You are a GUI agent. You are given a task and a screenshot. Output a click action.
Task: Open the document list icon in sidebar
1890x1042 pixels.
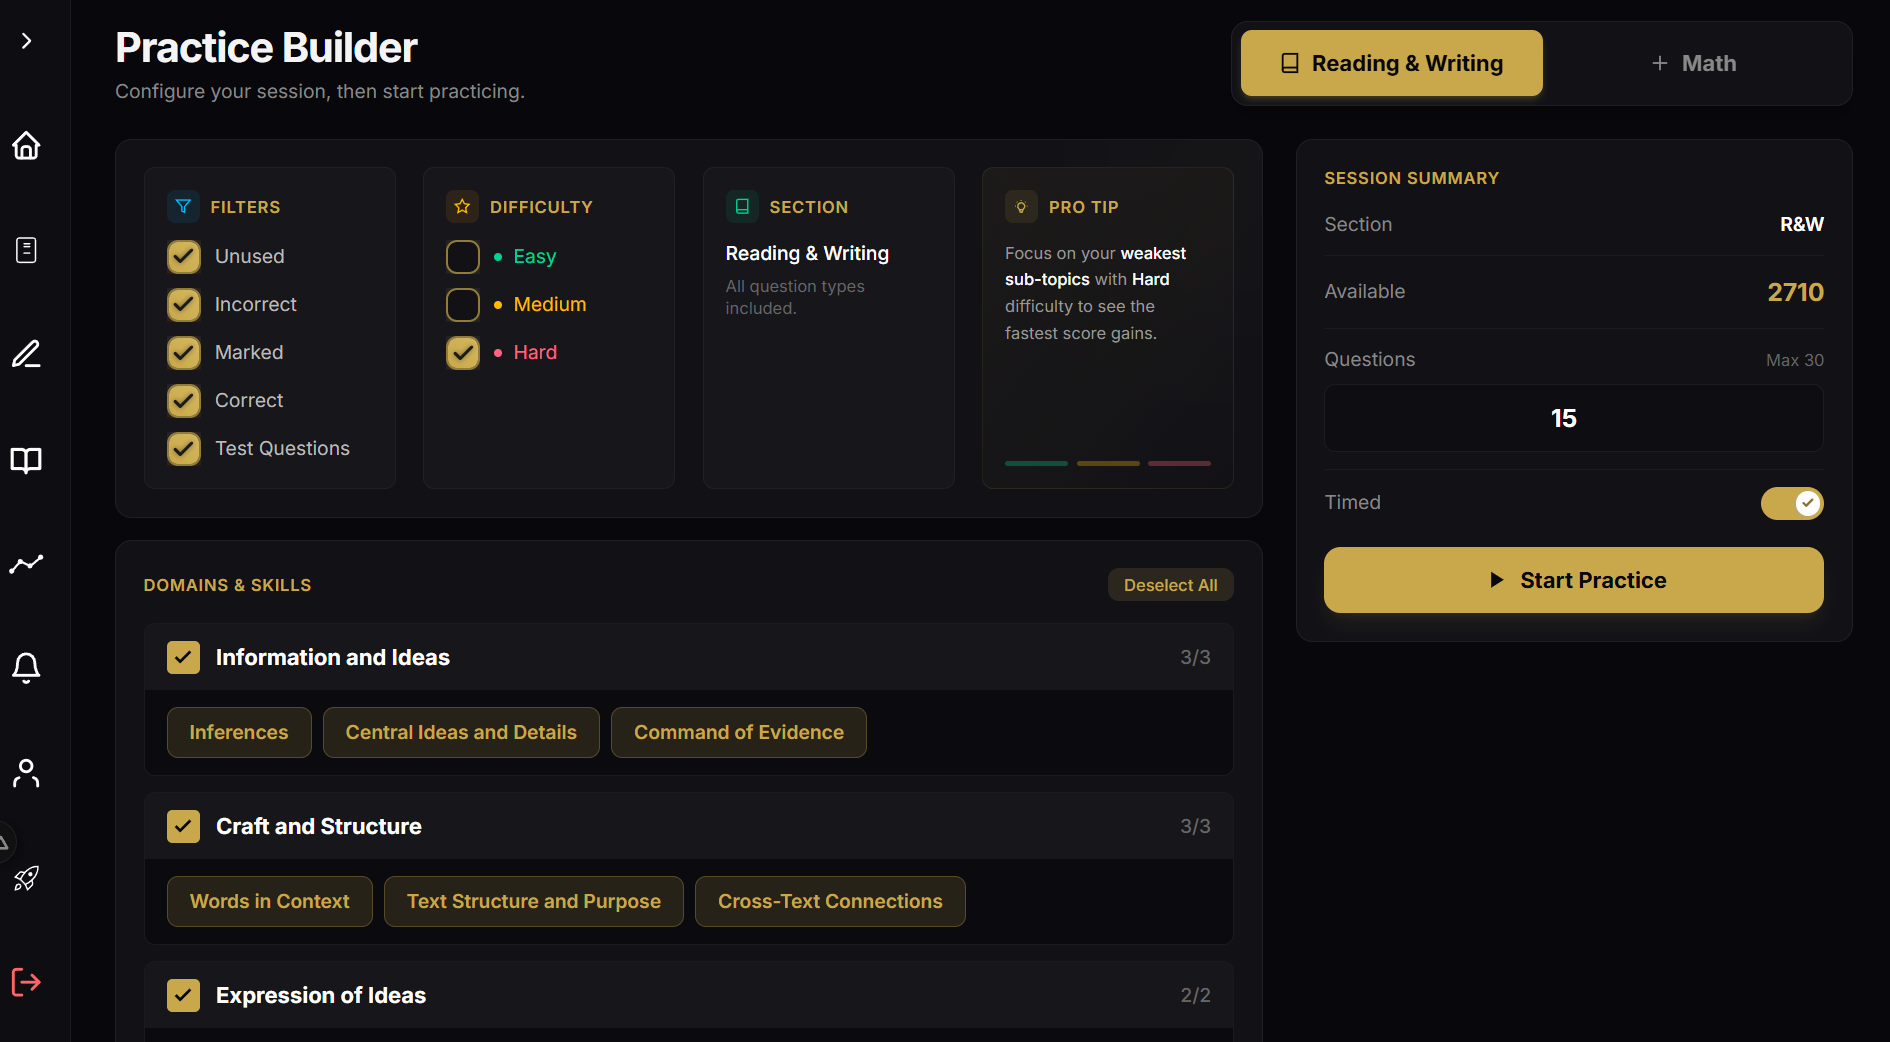26,250
